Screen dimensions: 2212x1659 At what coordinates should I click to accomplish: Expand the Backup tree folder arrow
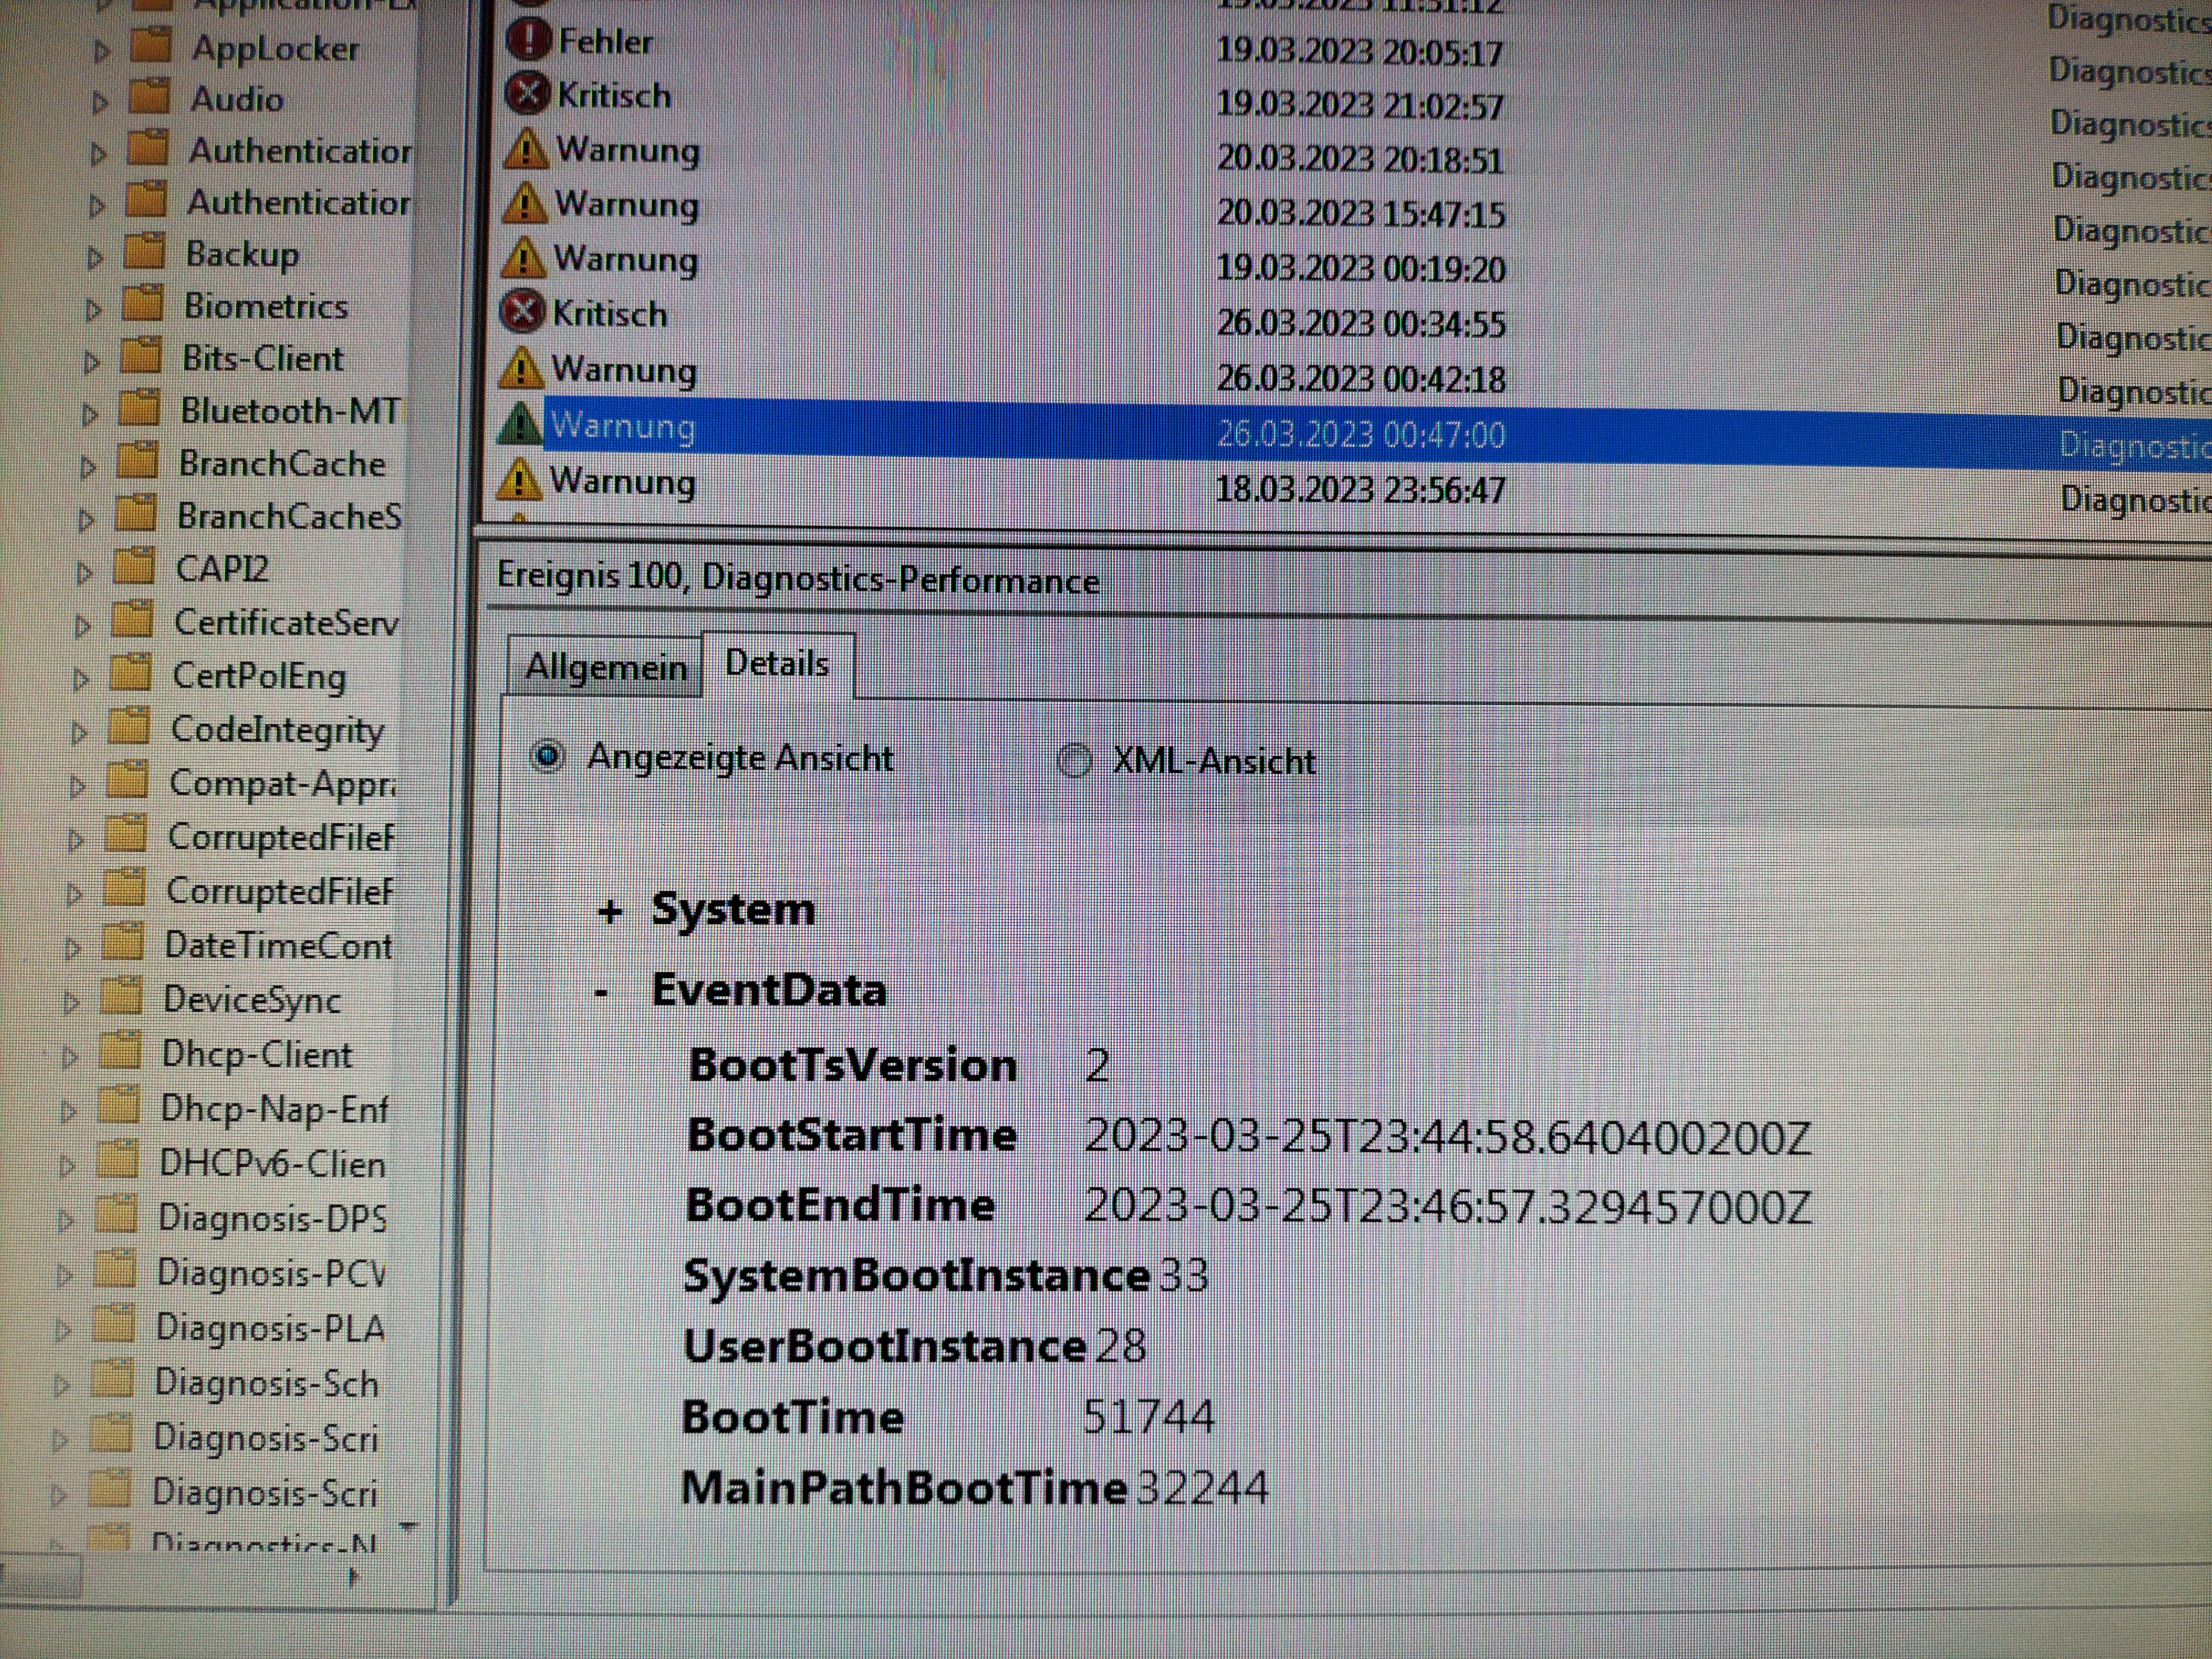(x=96, y=257)
